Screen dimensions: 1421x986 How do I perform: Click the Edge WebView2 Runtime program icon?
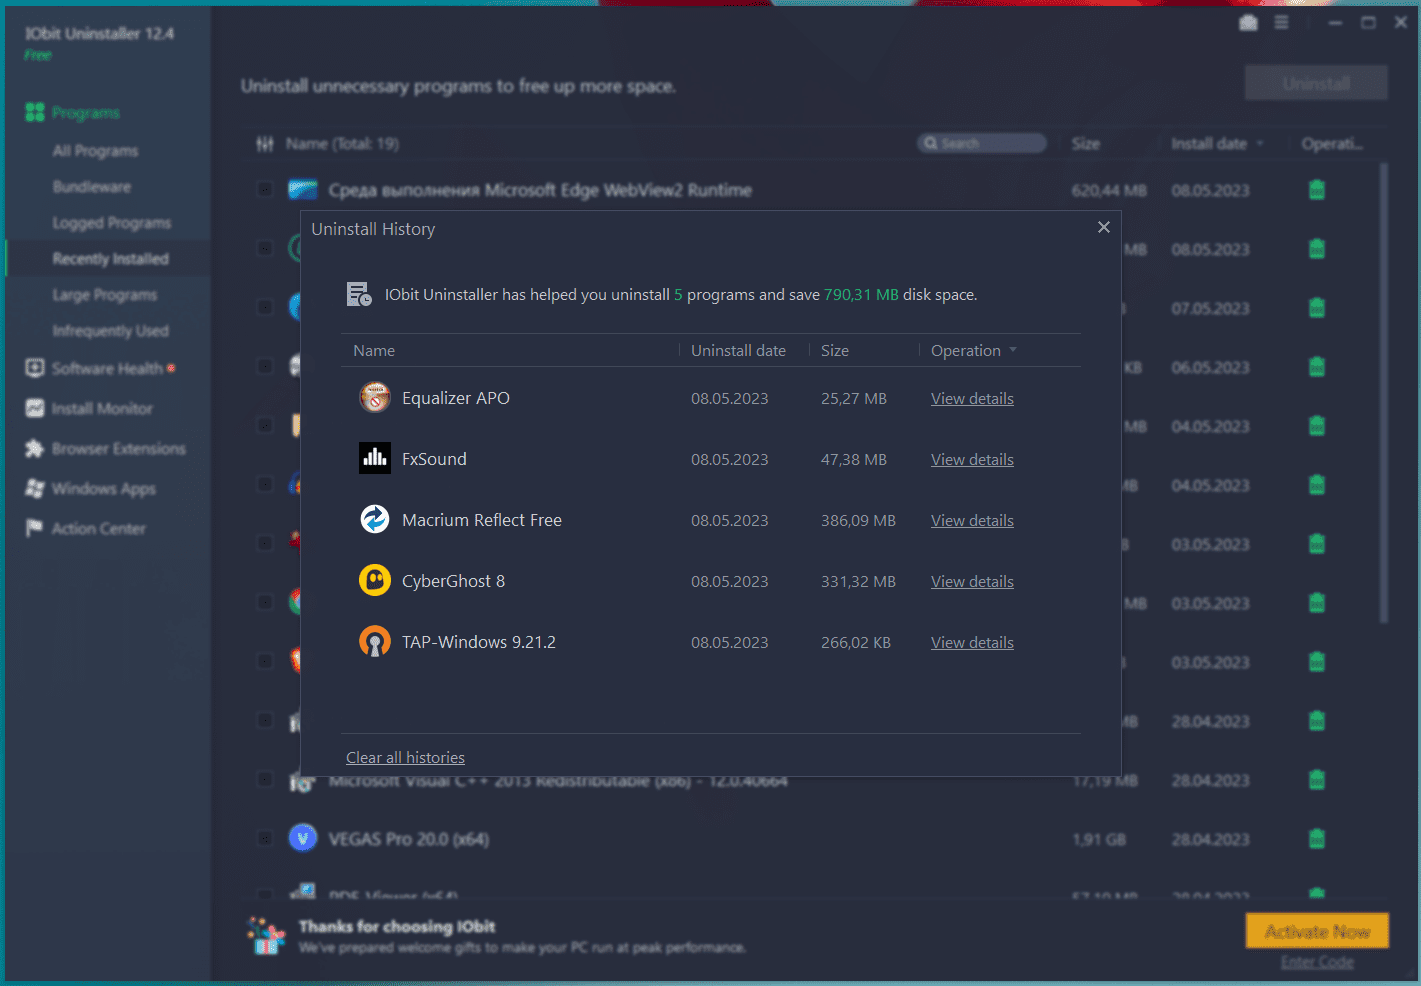point(303,190)
